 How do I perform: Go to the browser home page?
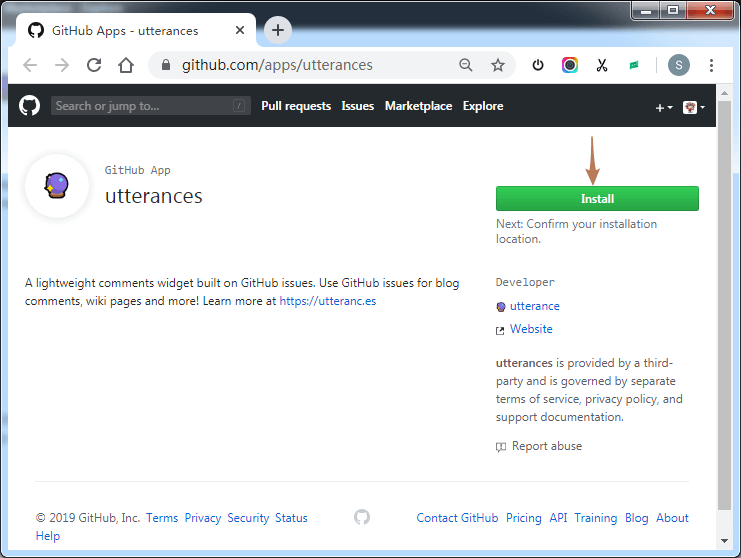click(126, 65)
